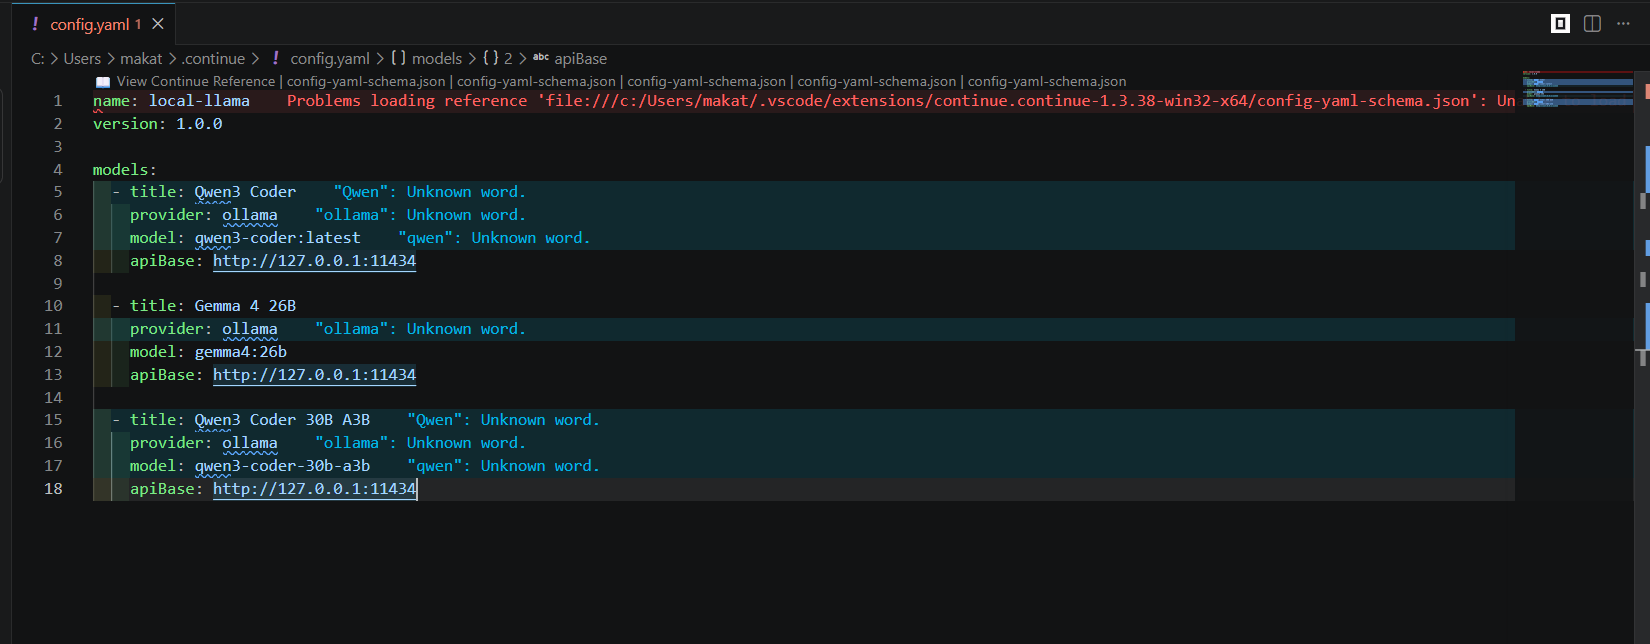Open the last config-yaml-schema.json code lens link
The width and height of the screenshot is (1650, 644).
click(x=1046, y=82)
